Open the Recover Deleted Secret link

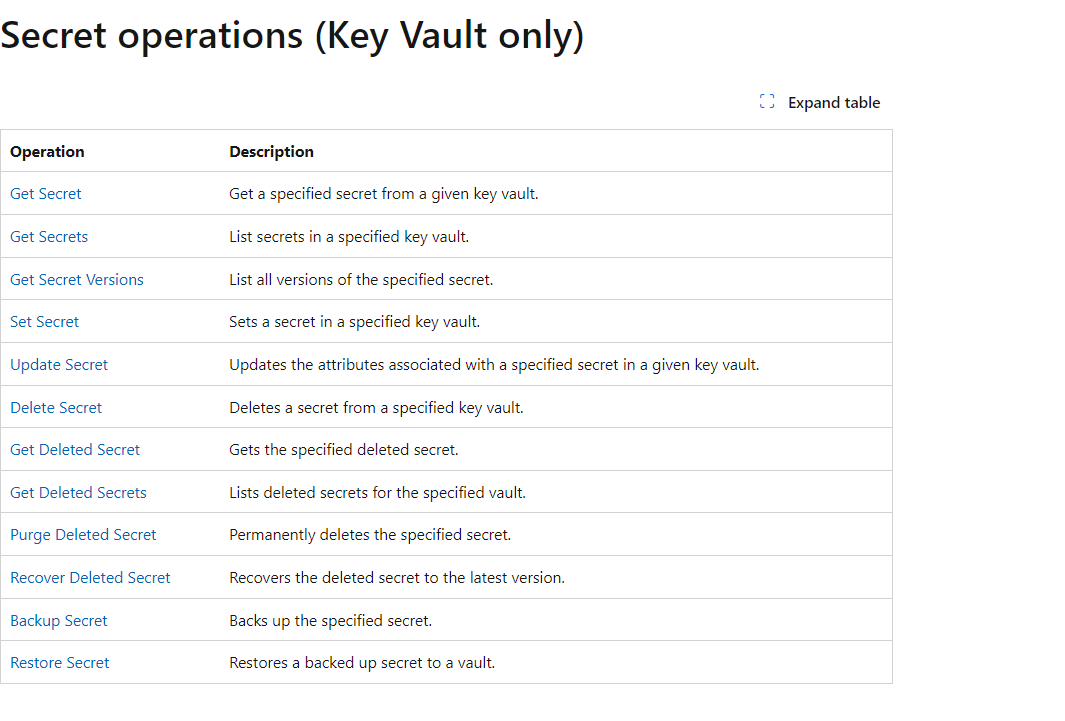[x=90, y=577]
